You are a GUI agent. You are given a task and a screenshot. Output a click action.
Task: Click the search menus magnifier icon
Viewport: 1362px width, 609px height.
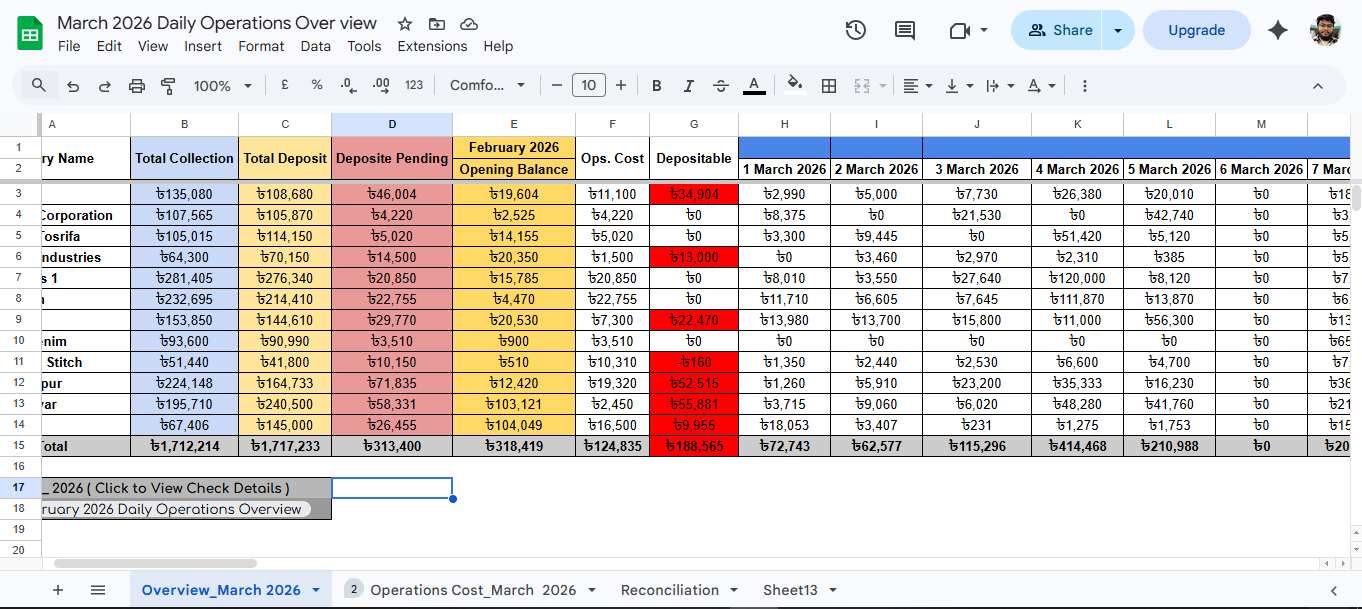pos(39,85)
